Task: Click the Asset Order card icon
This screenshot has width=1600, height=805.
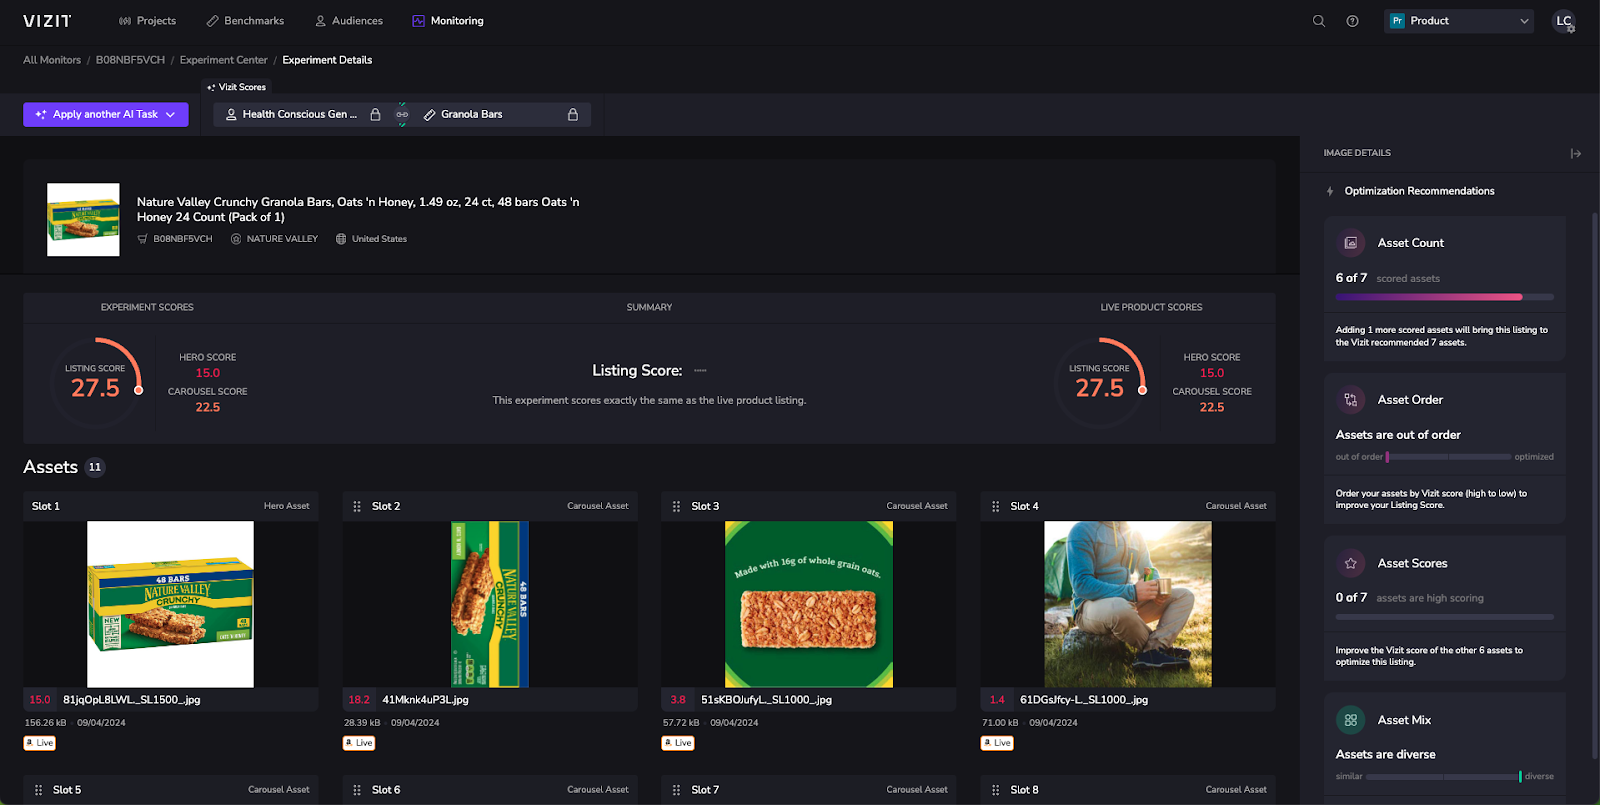Action: point(1351,400)
